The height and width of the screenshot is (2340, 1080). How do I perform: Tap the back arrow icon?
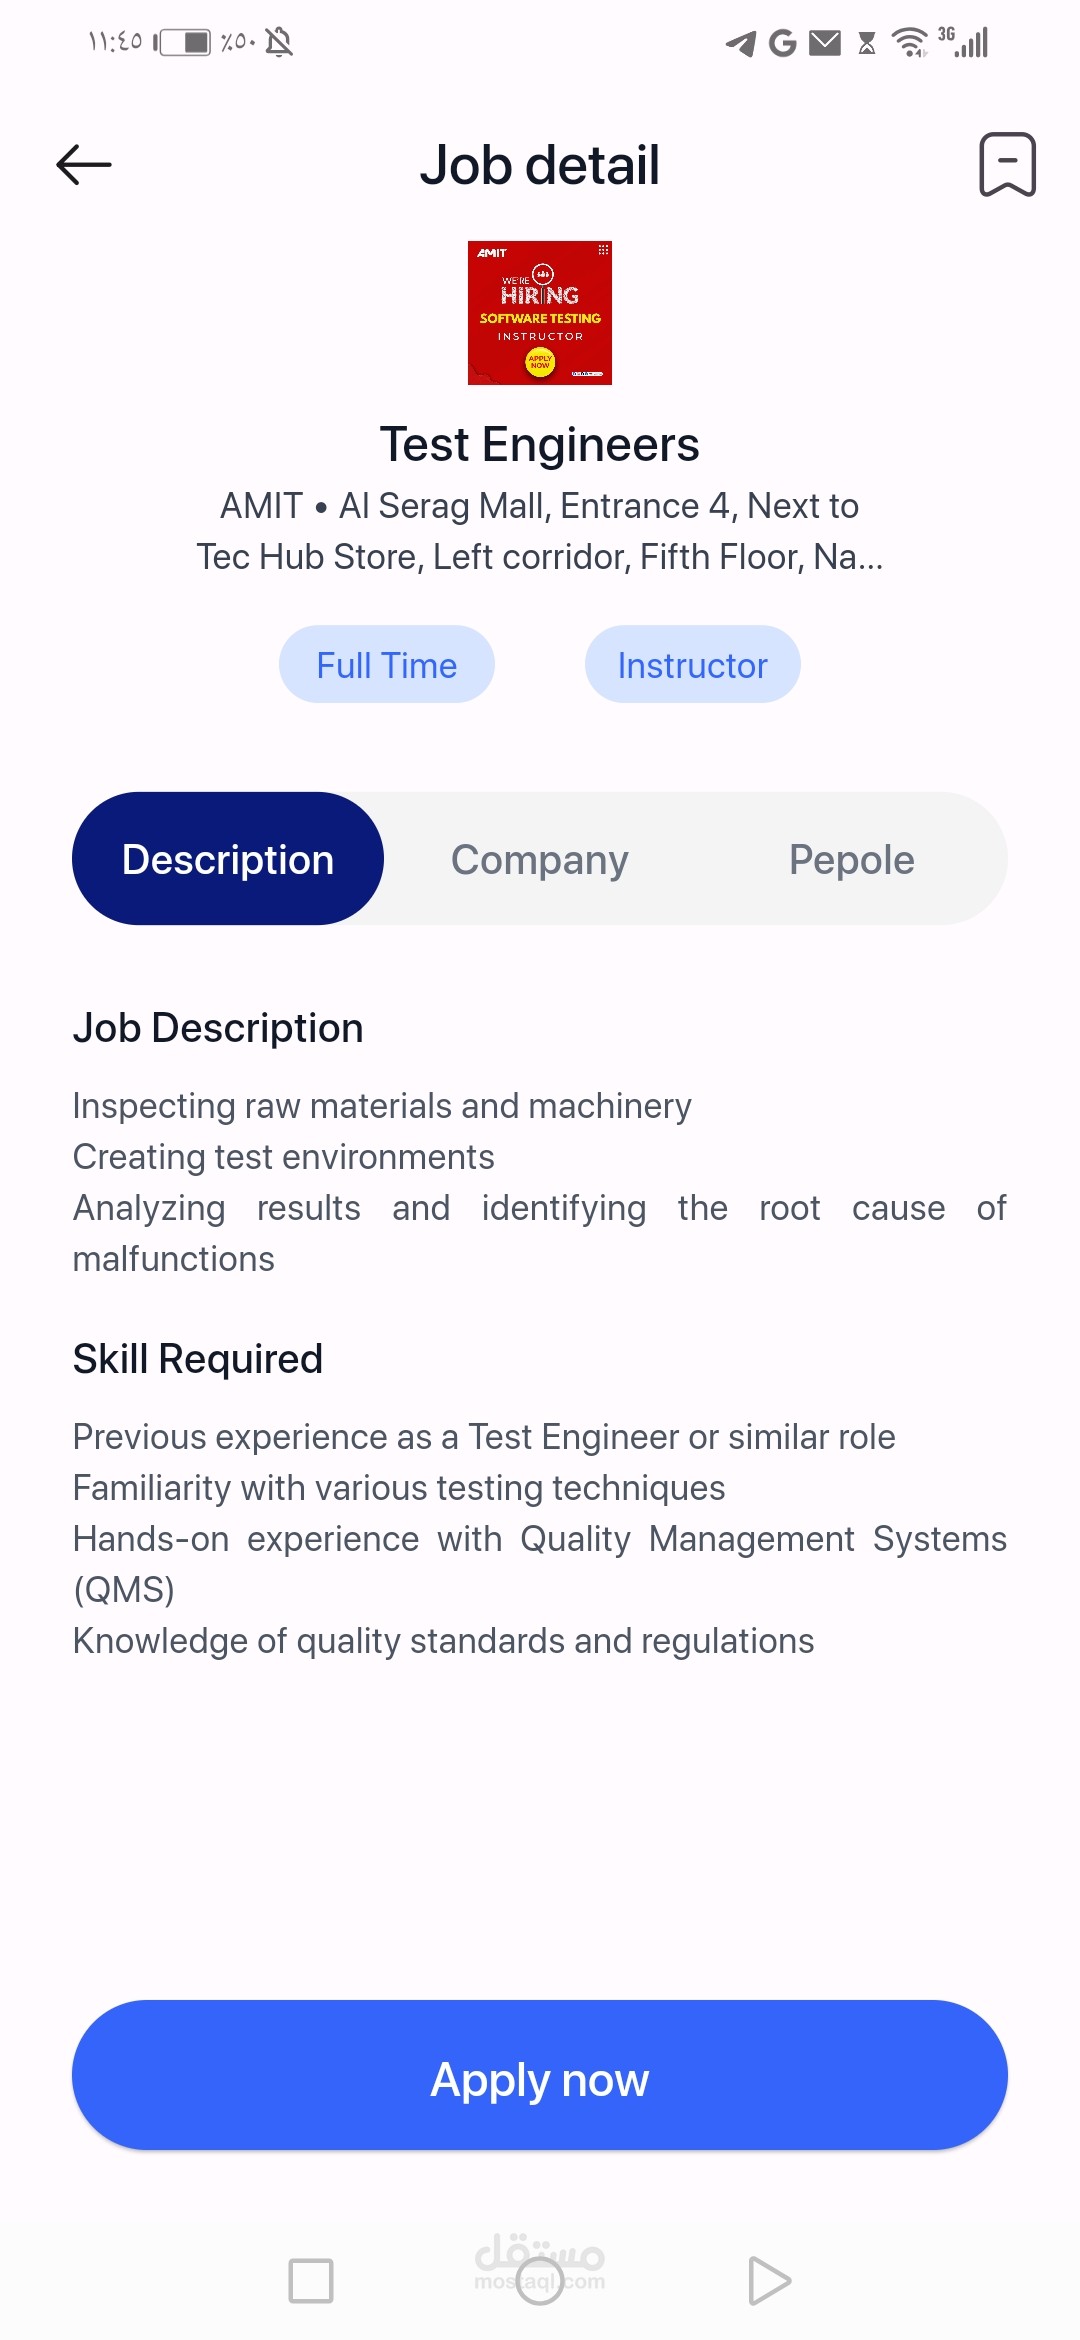click(84, 165)
